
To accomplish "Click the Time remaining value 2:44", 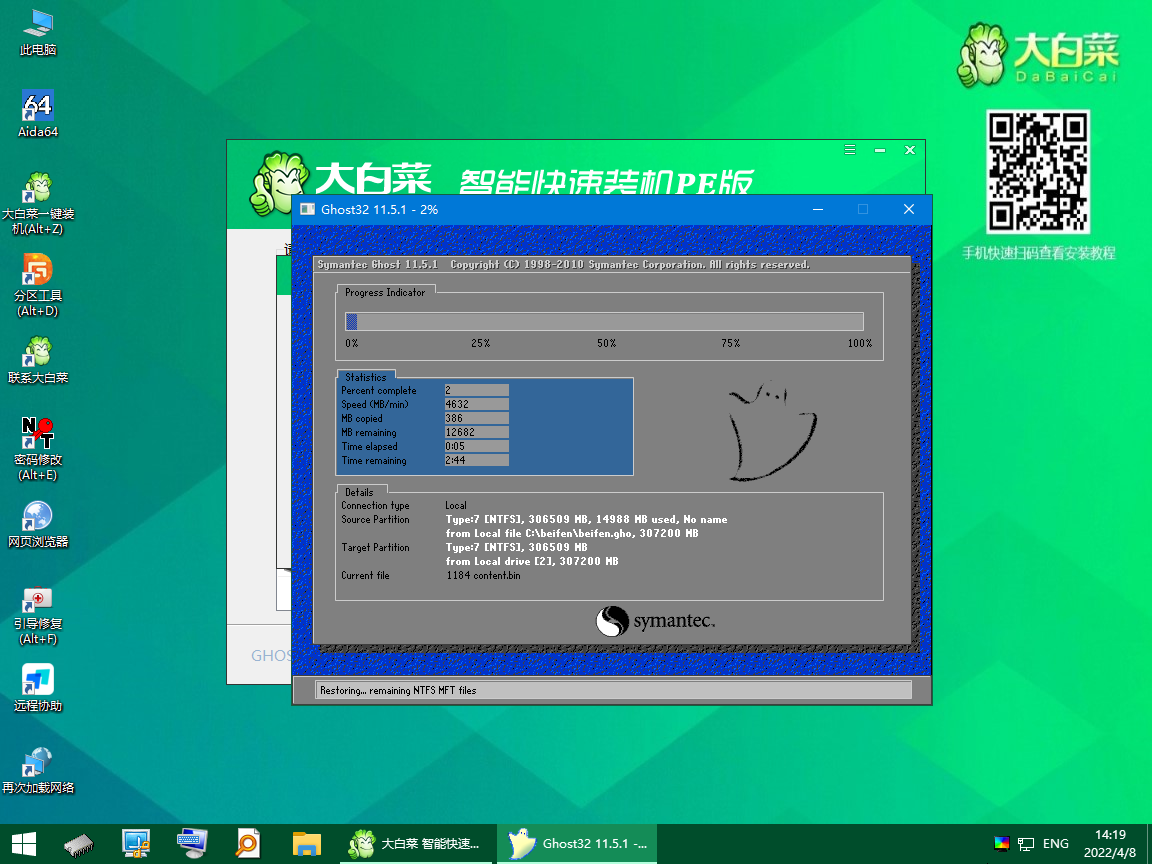I will pyautogui.click(x=476, y=460).
